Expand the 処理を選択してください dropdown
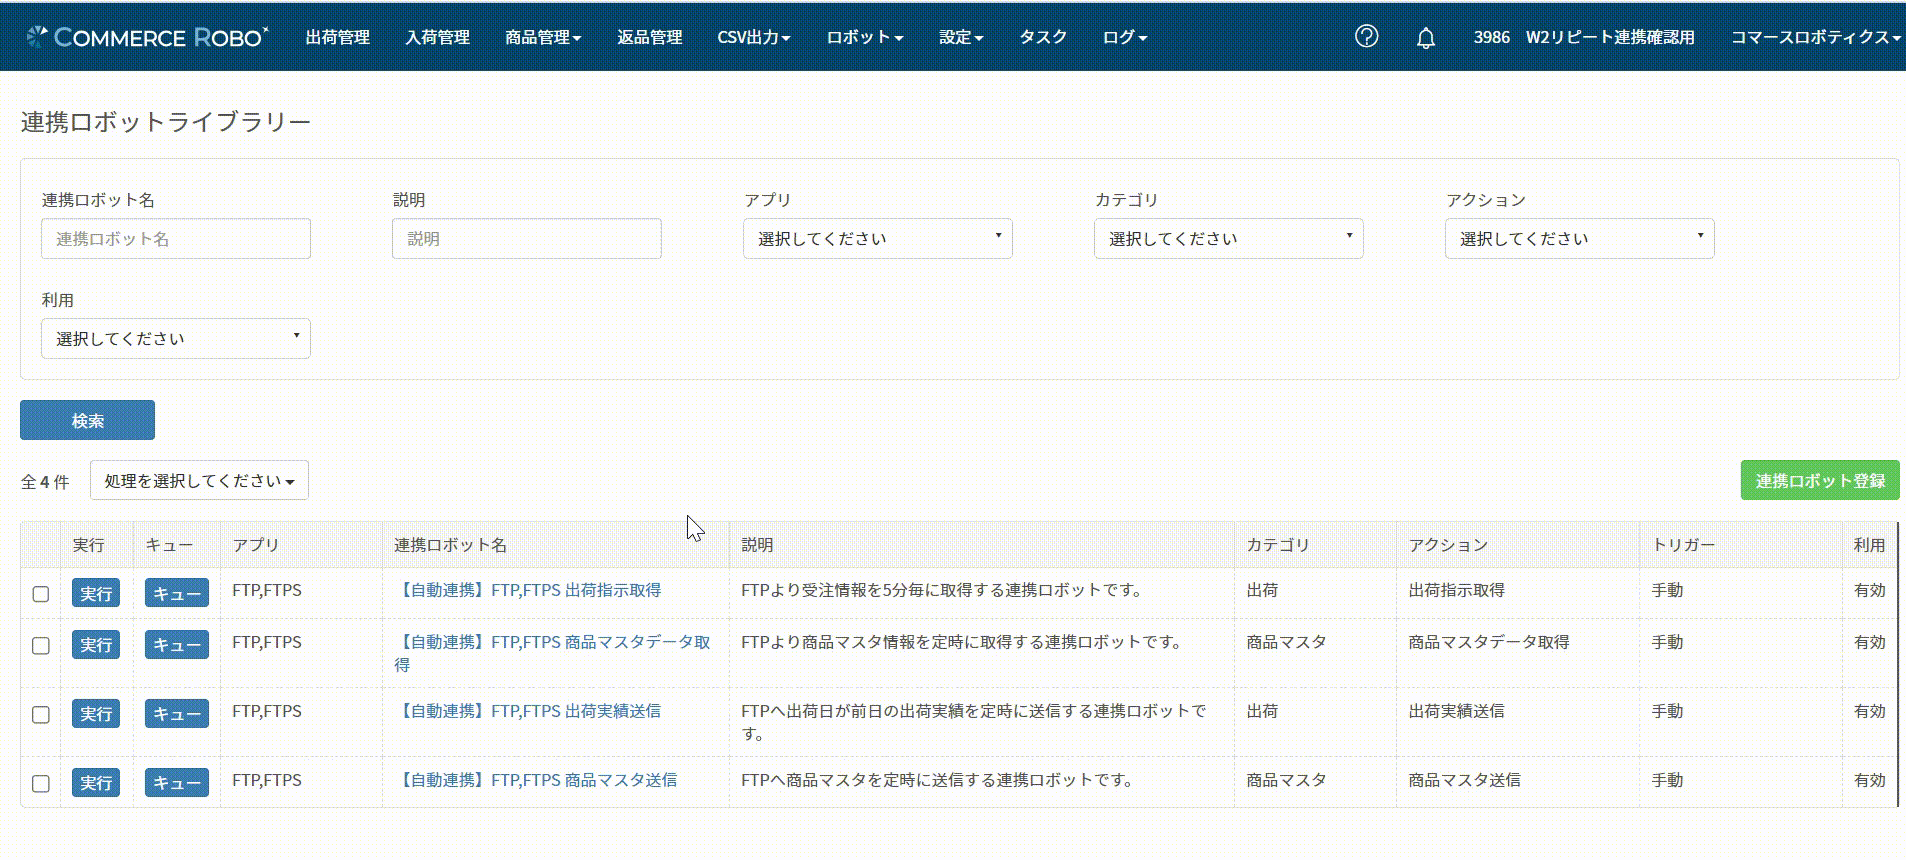 coord(199,481)
